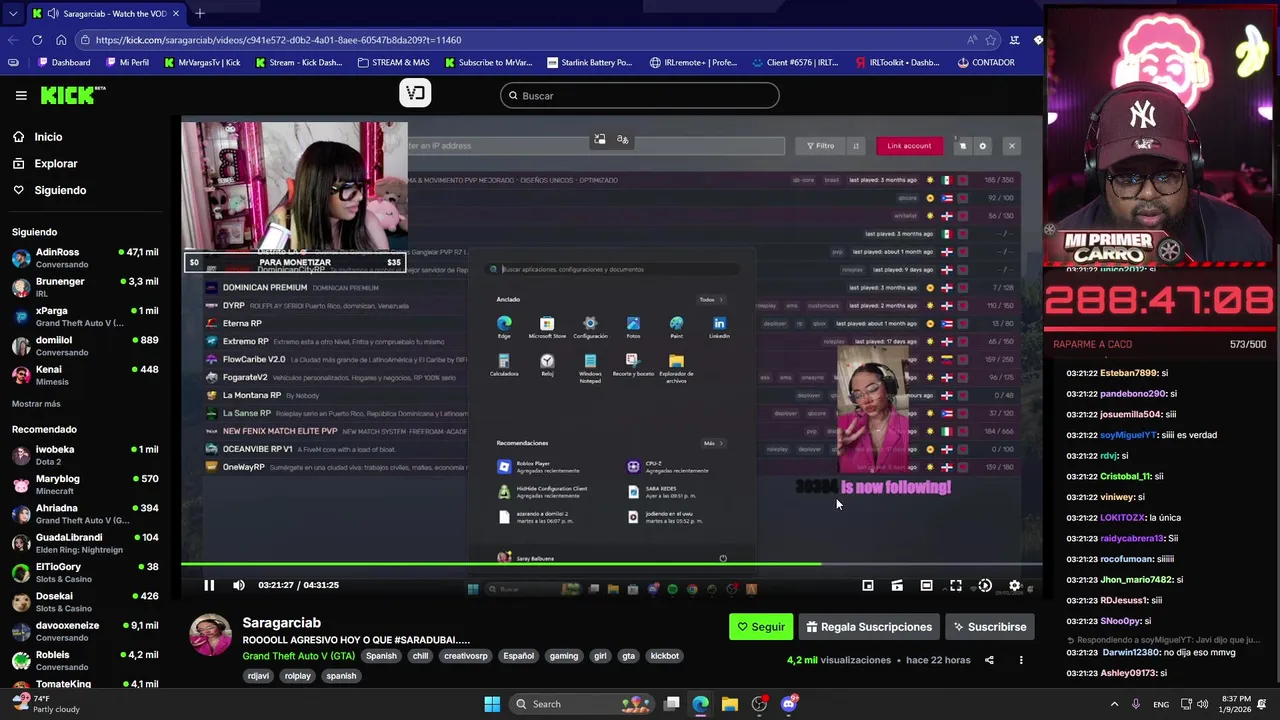This screenshot has width=1280, height=720.
Task: Open video player settings gear
Action: click(x=1014, y=585)
